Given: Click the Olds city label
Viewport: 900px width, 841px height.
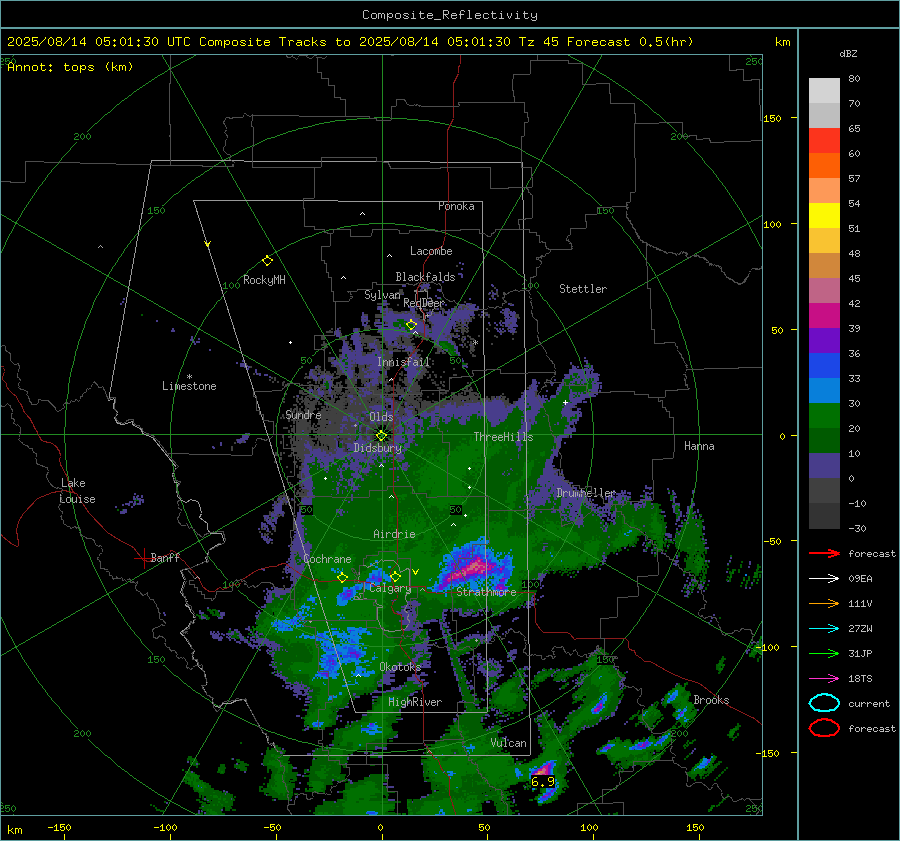Looking at the screenshot, I should [x=381, y=417].
